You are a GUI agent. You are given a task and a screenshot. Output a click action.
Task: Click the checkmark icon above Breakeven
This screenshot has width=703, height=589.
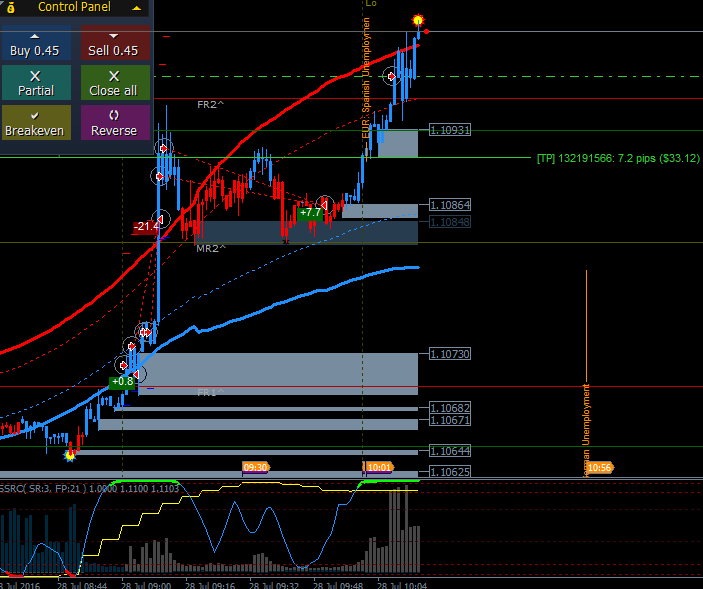pos(35,116)
